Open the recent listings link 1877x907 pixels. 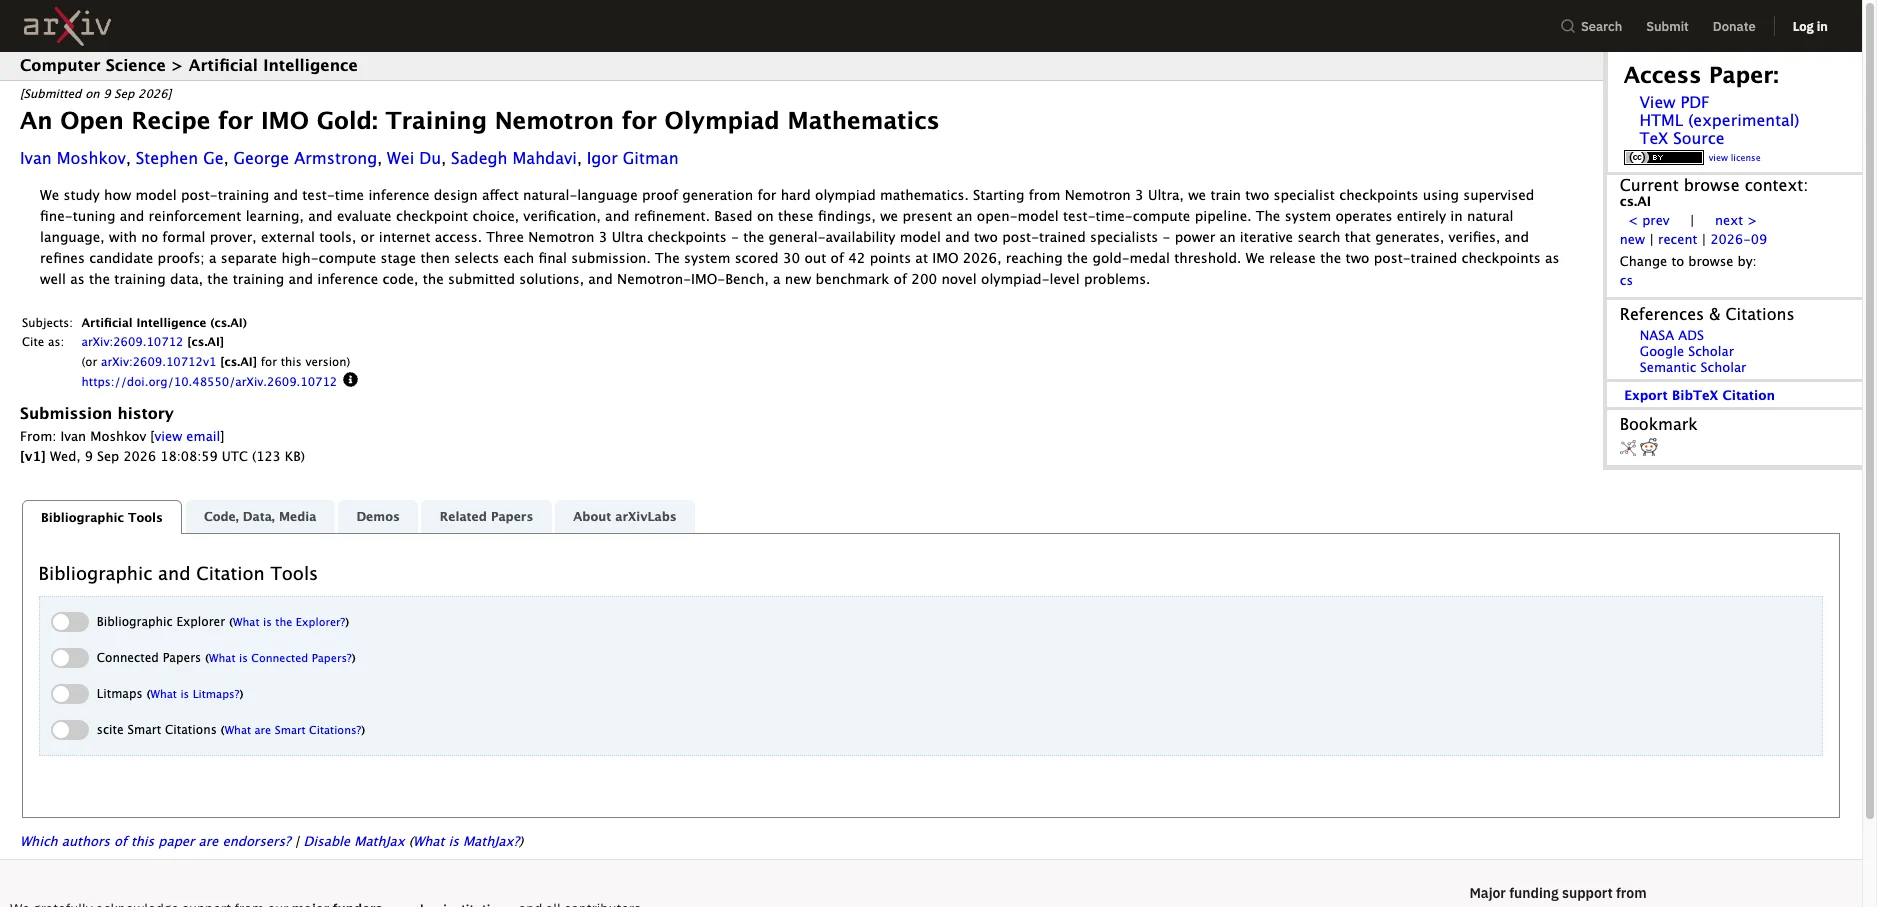click(x=1677, y=240)
